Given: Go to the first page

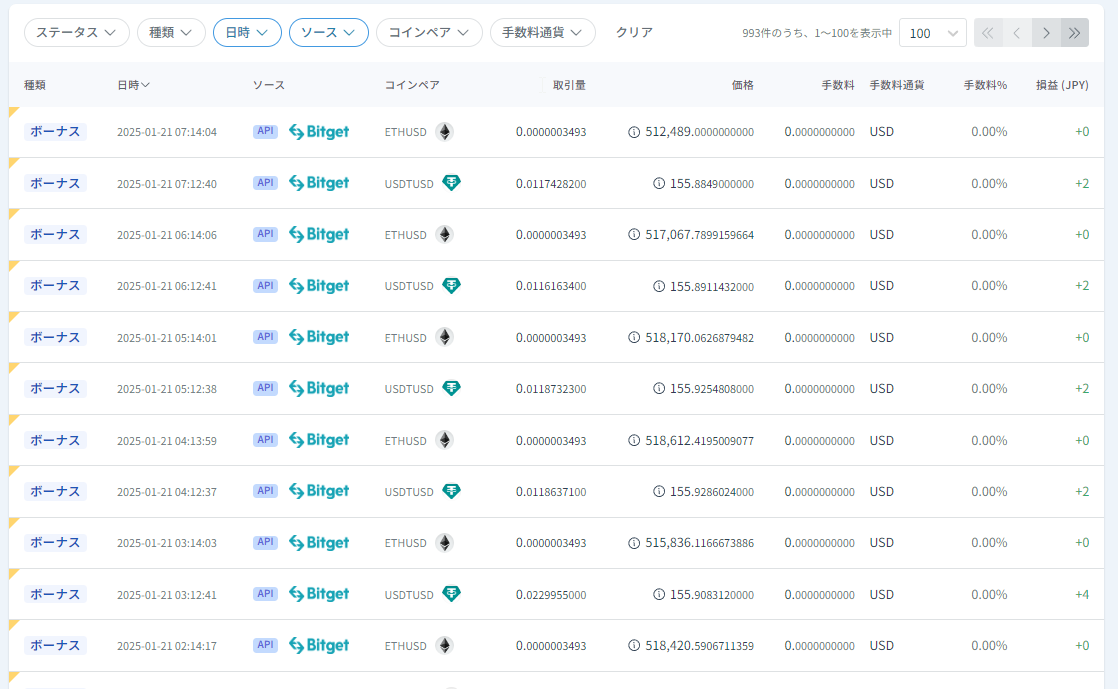Looking at the screenshot, I should (988, 33).
